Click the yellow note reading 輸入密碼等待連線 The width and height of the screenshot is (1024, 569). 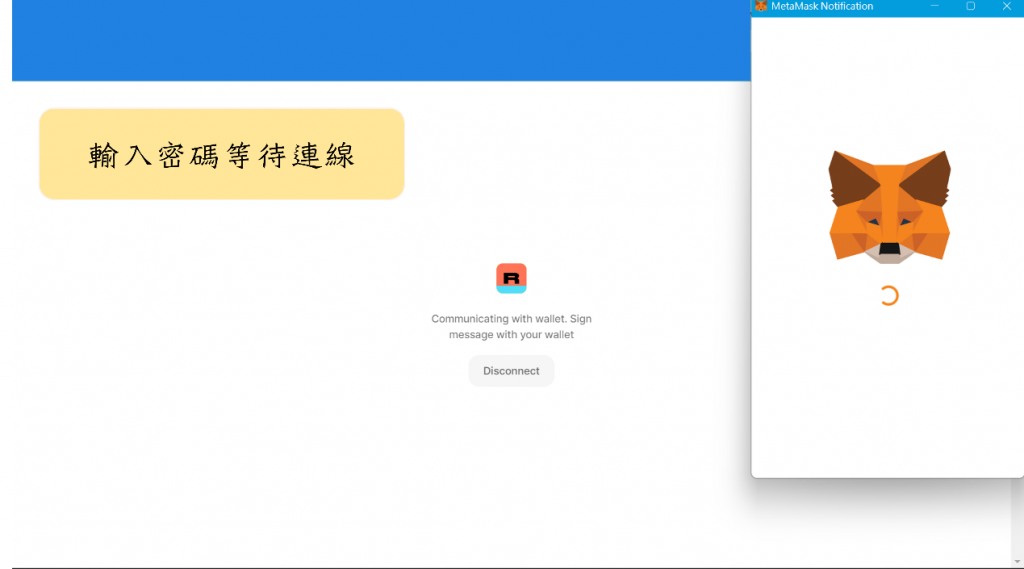pyautogui.click(x=221, y=154)
